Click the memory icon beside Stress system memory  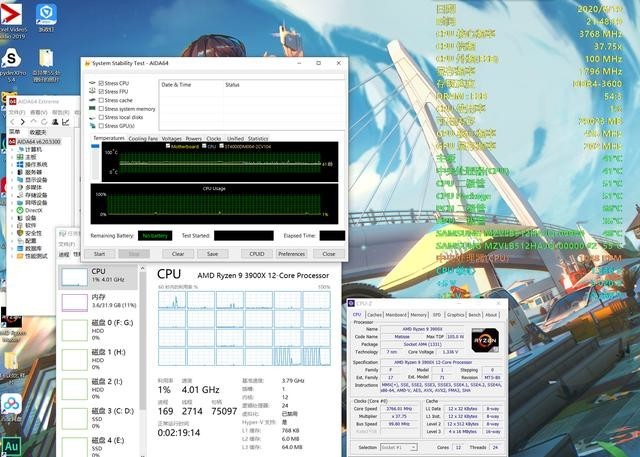pos(92,109)
